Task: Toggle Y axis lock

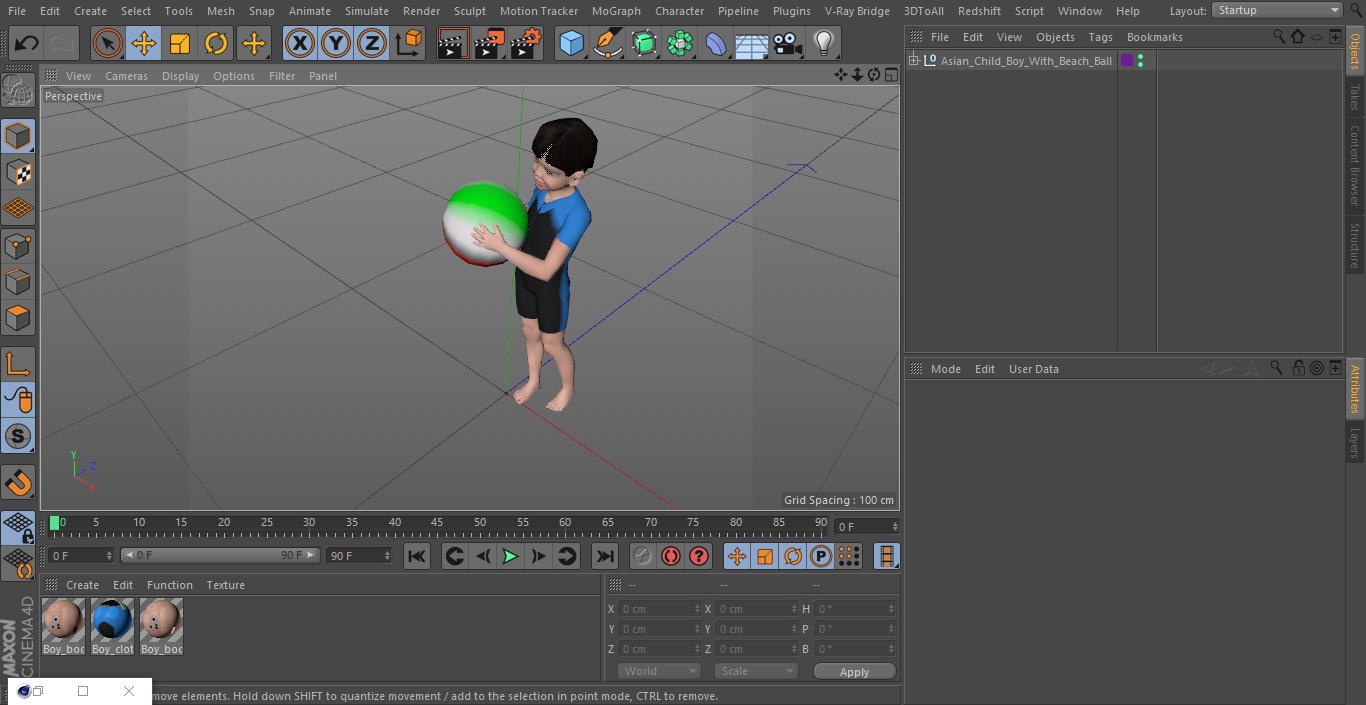Action: click(336, 44)
